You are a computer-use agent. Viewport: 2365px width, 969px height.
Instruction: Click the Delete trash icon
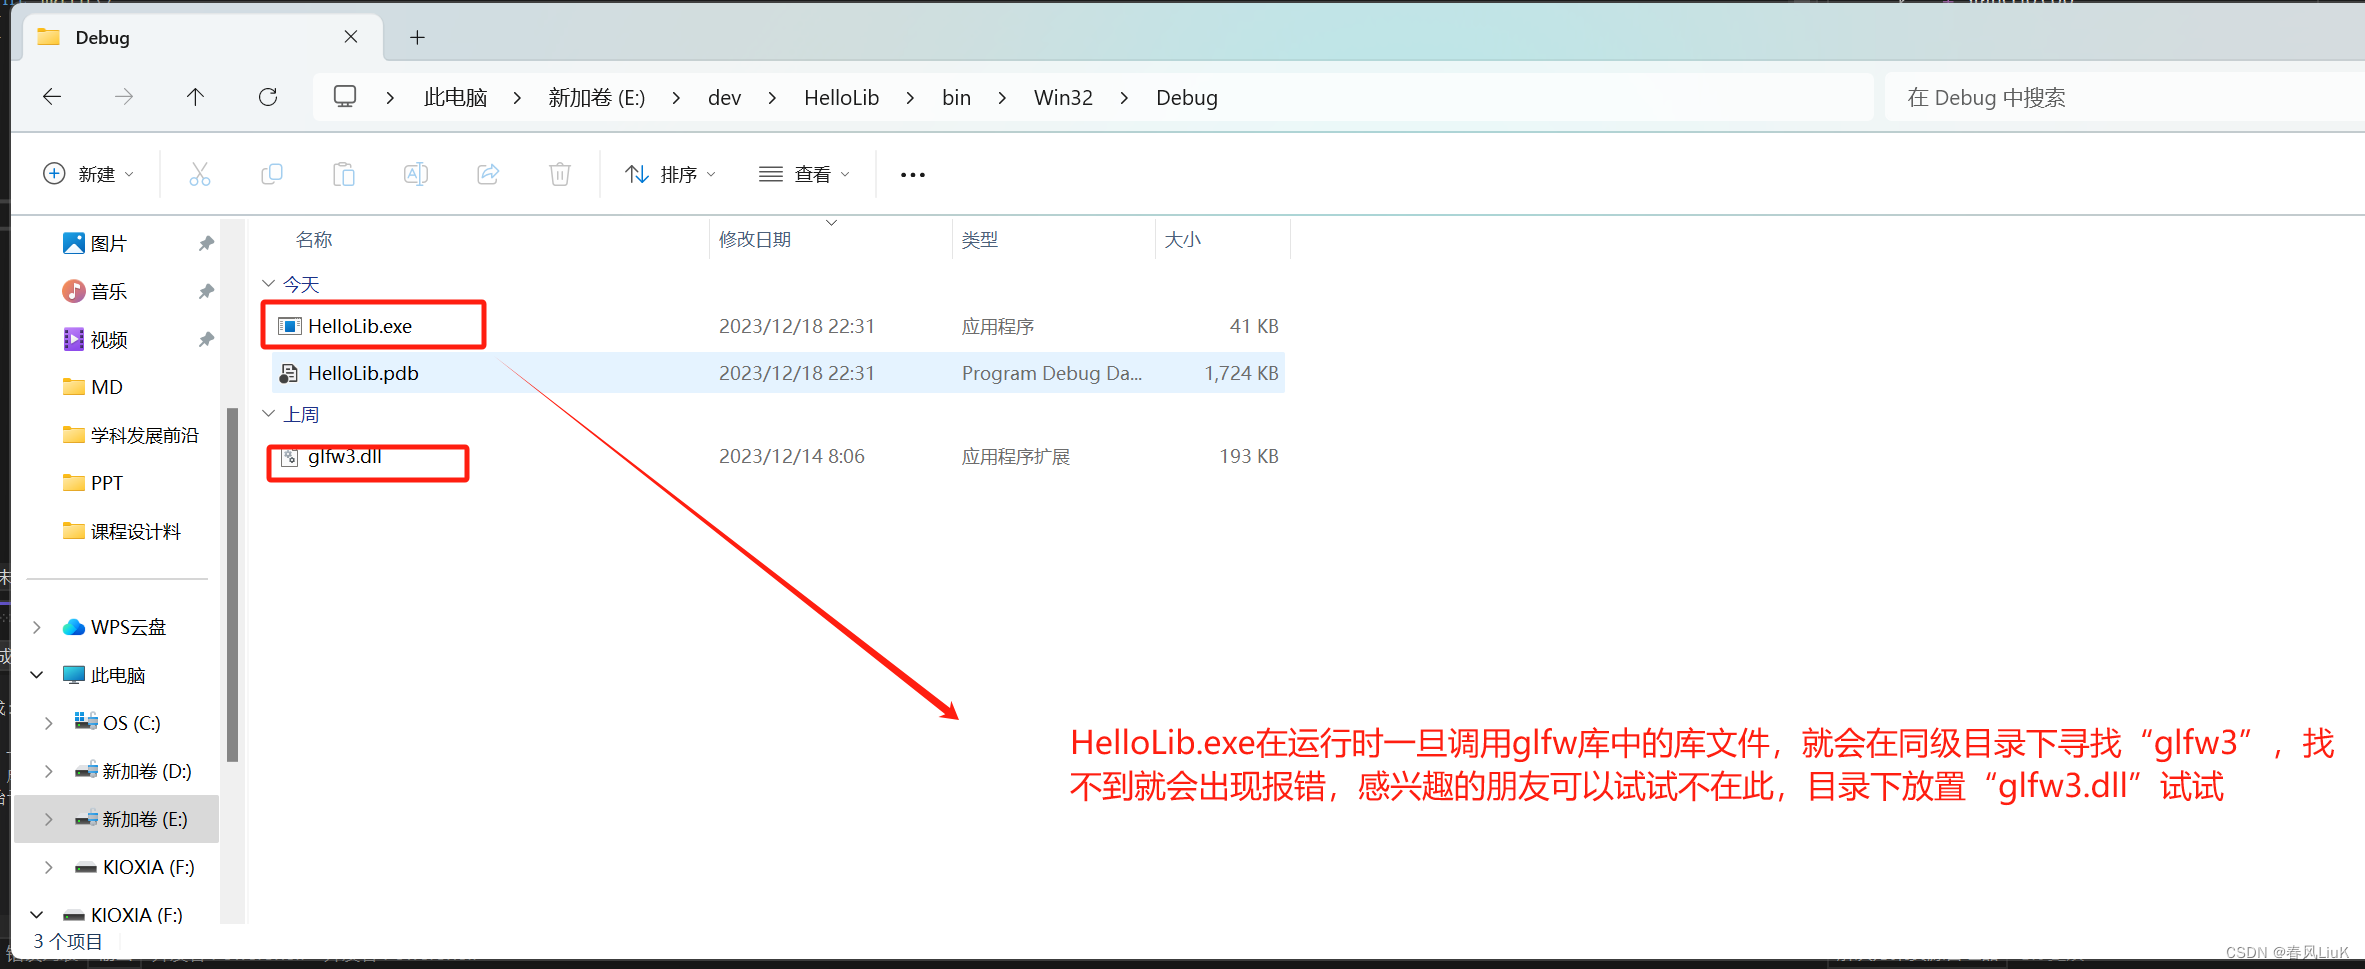point(560,174)
